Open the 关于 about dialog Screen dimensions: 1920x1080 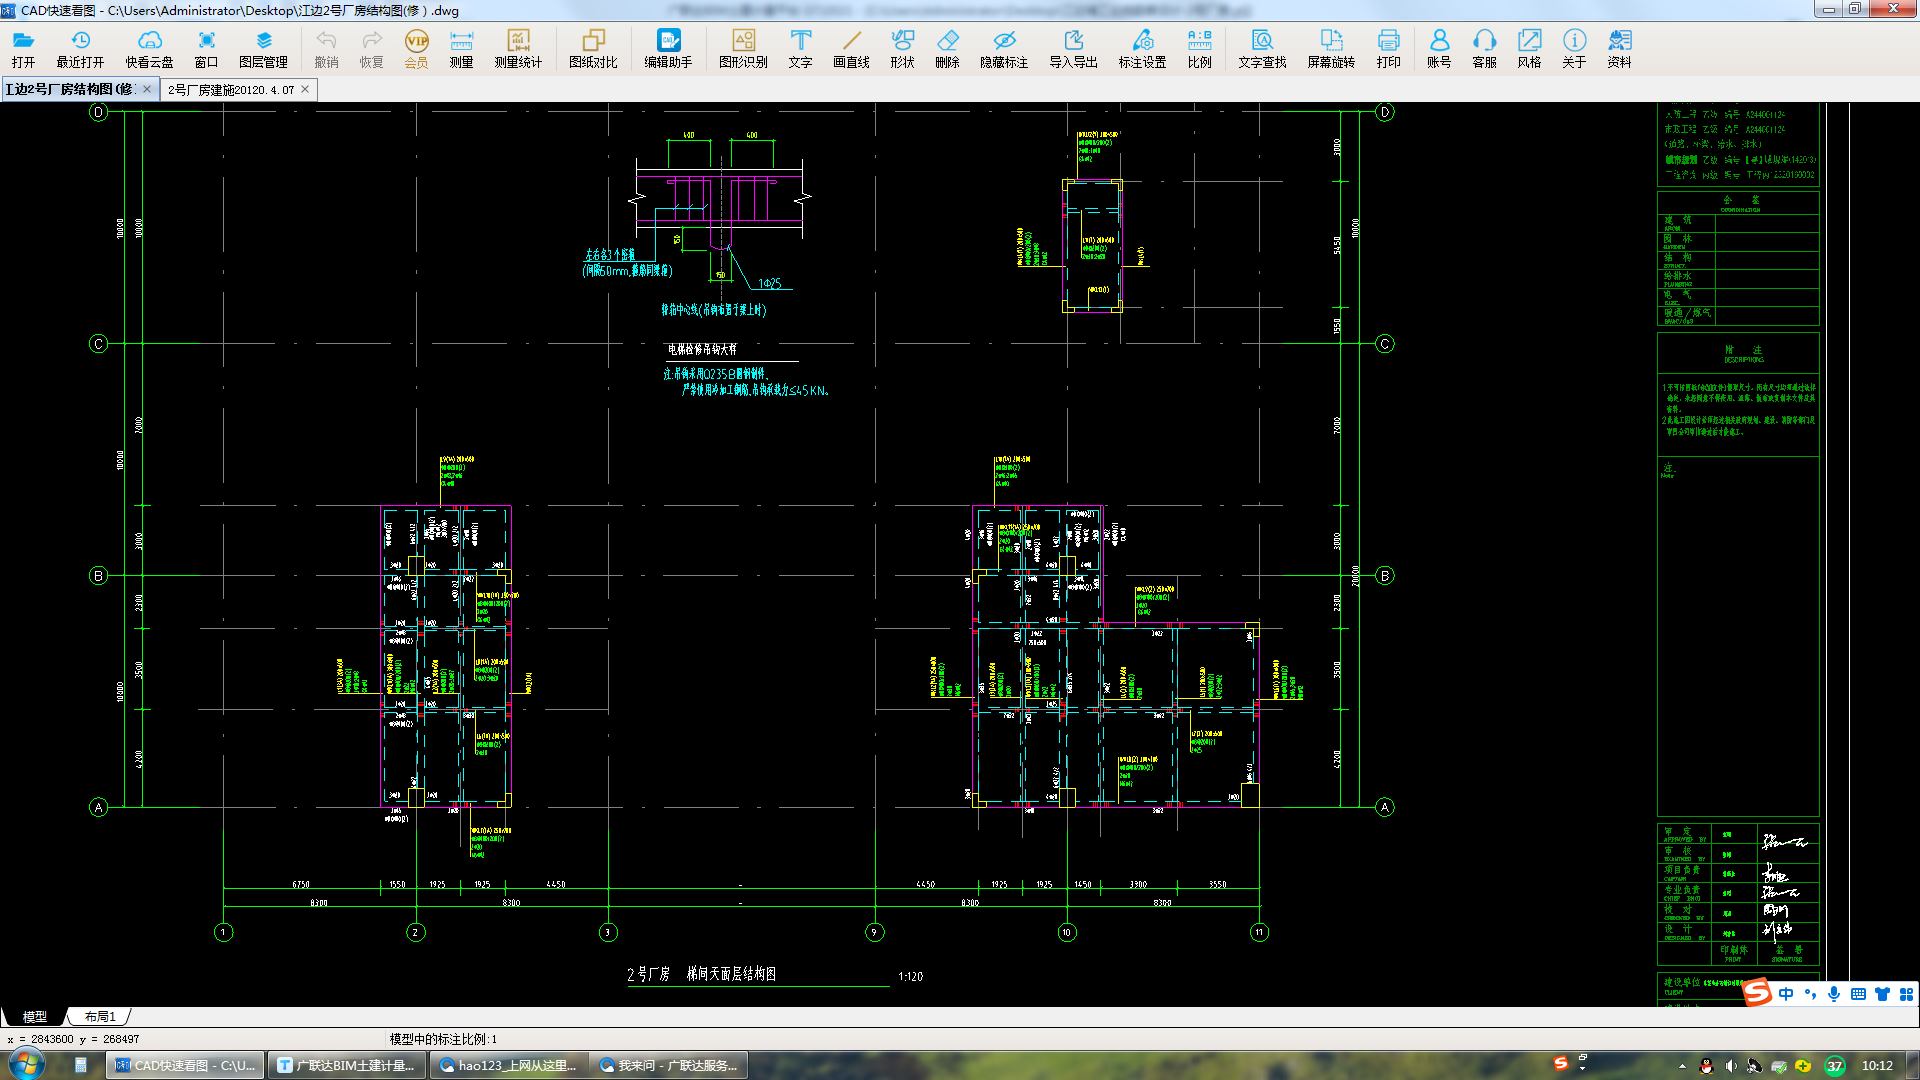(1575, 49)
